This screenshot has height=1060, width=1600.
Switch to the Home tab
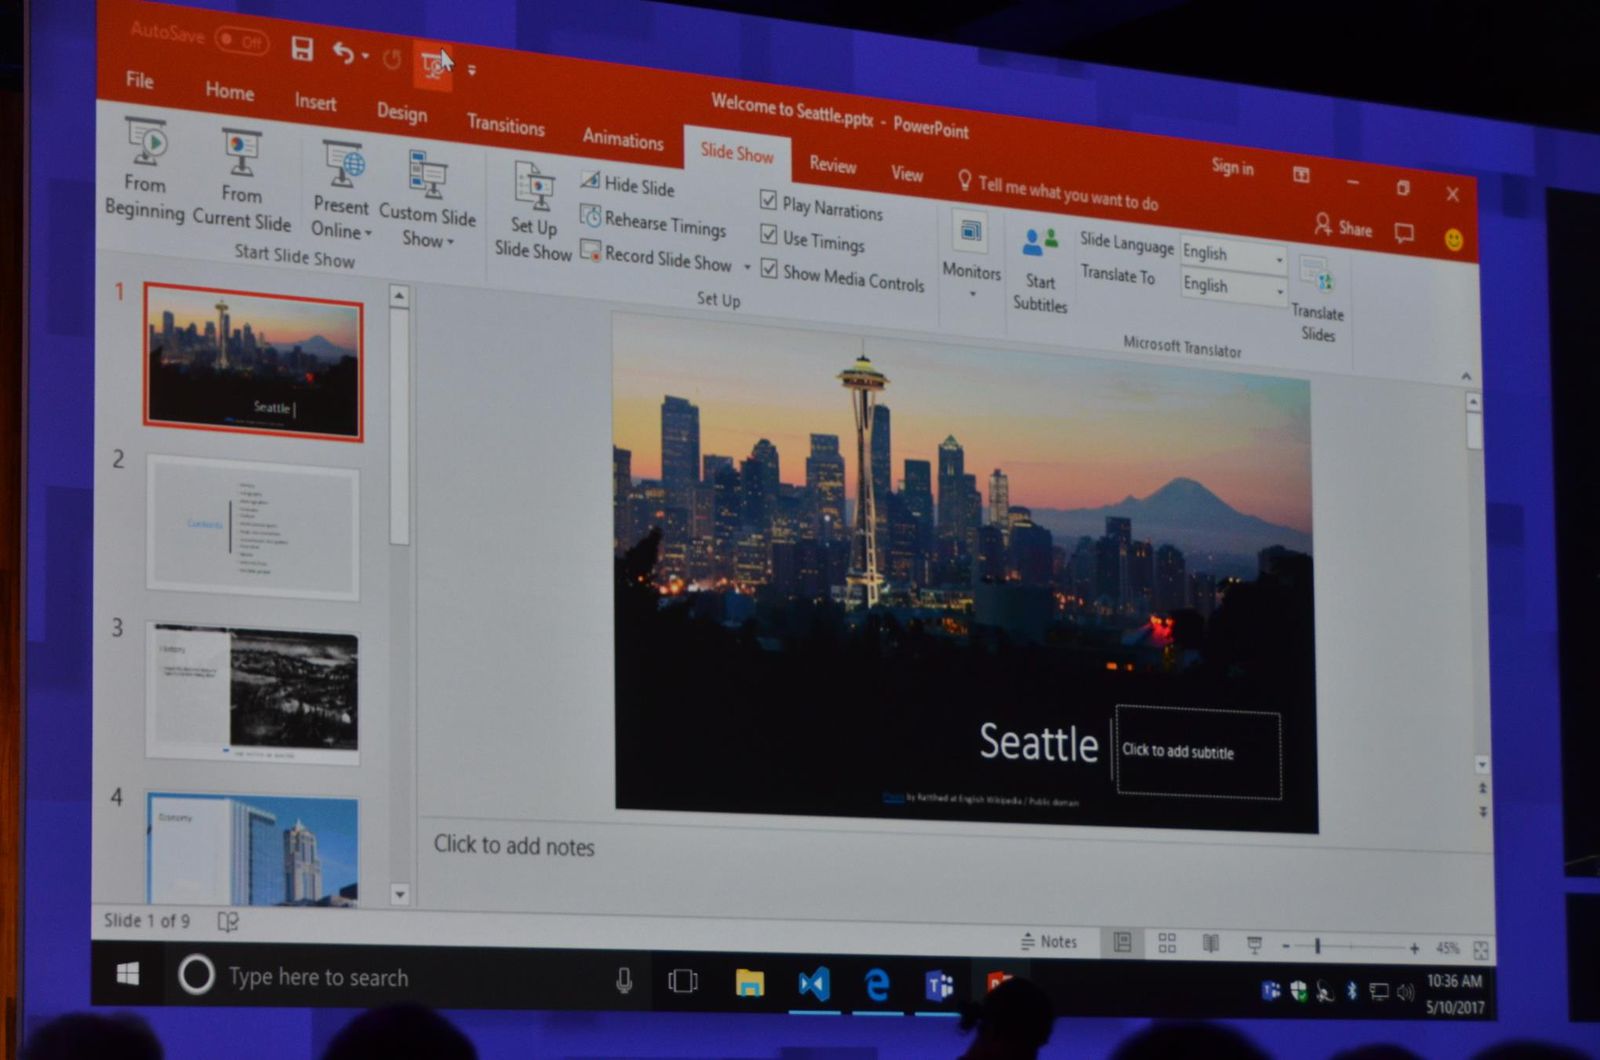click(x=229, y=91)
